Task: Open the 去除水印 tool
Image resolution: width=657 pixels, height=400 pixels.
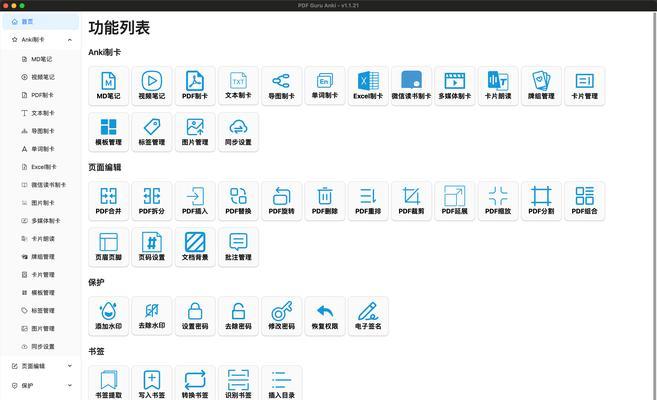Action: point(152,316)
